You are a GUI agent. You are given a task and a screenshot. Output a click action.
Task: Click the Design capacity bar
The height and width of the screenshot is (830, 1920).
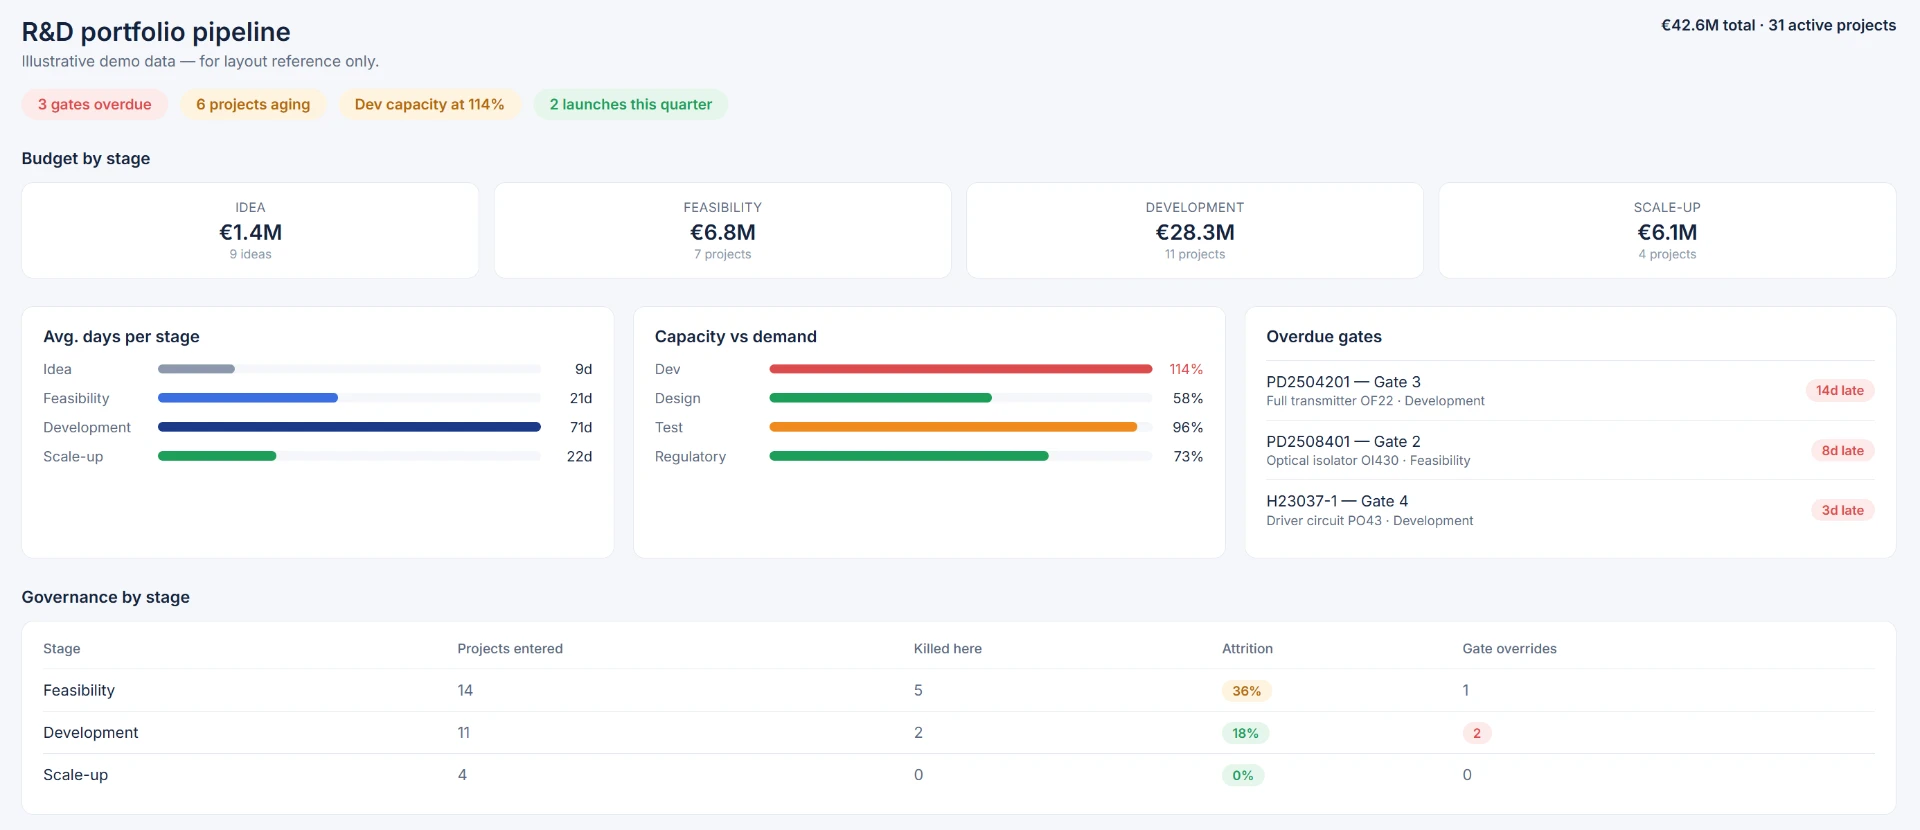coord(881,398)
